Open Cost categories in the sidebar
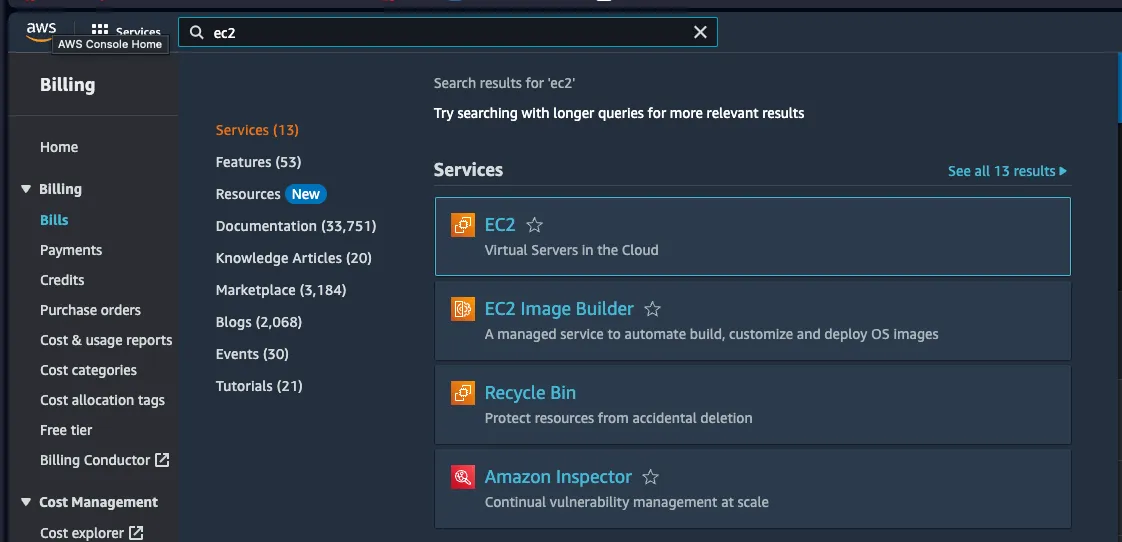 coord(88,370)
